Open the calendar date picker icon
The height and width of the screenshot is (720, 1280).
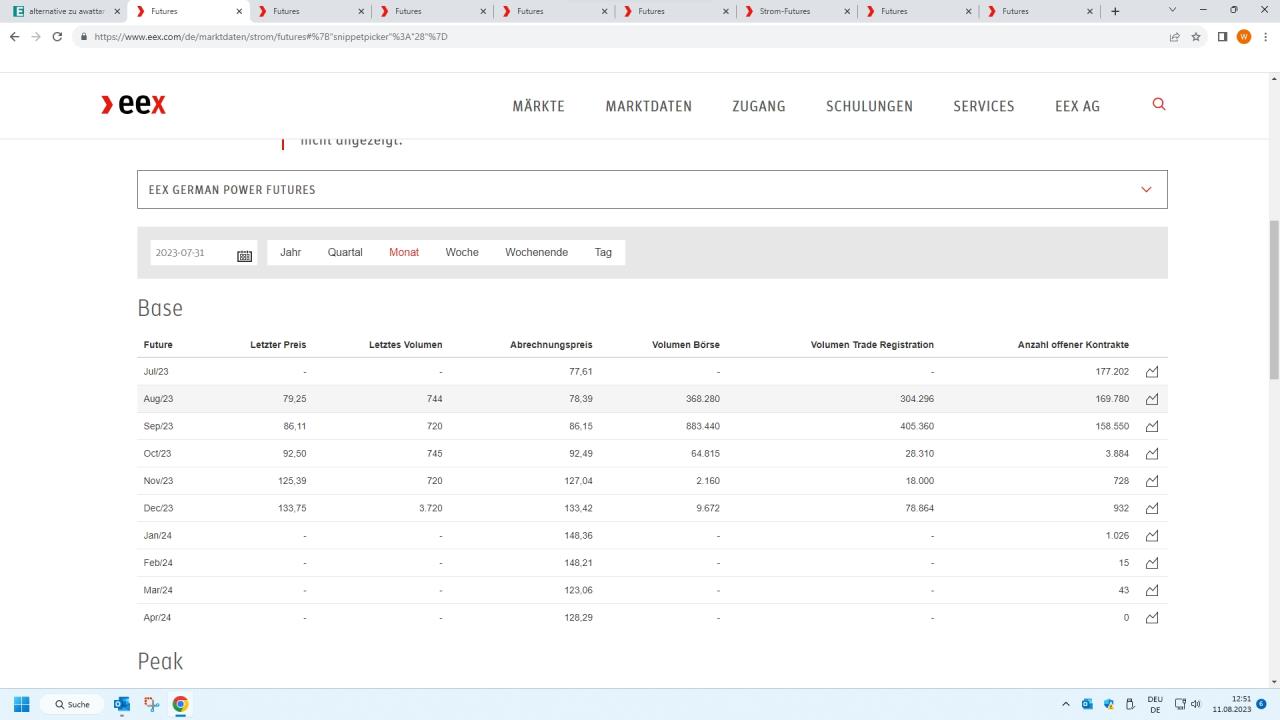click(x=244, y=255)
